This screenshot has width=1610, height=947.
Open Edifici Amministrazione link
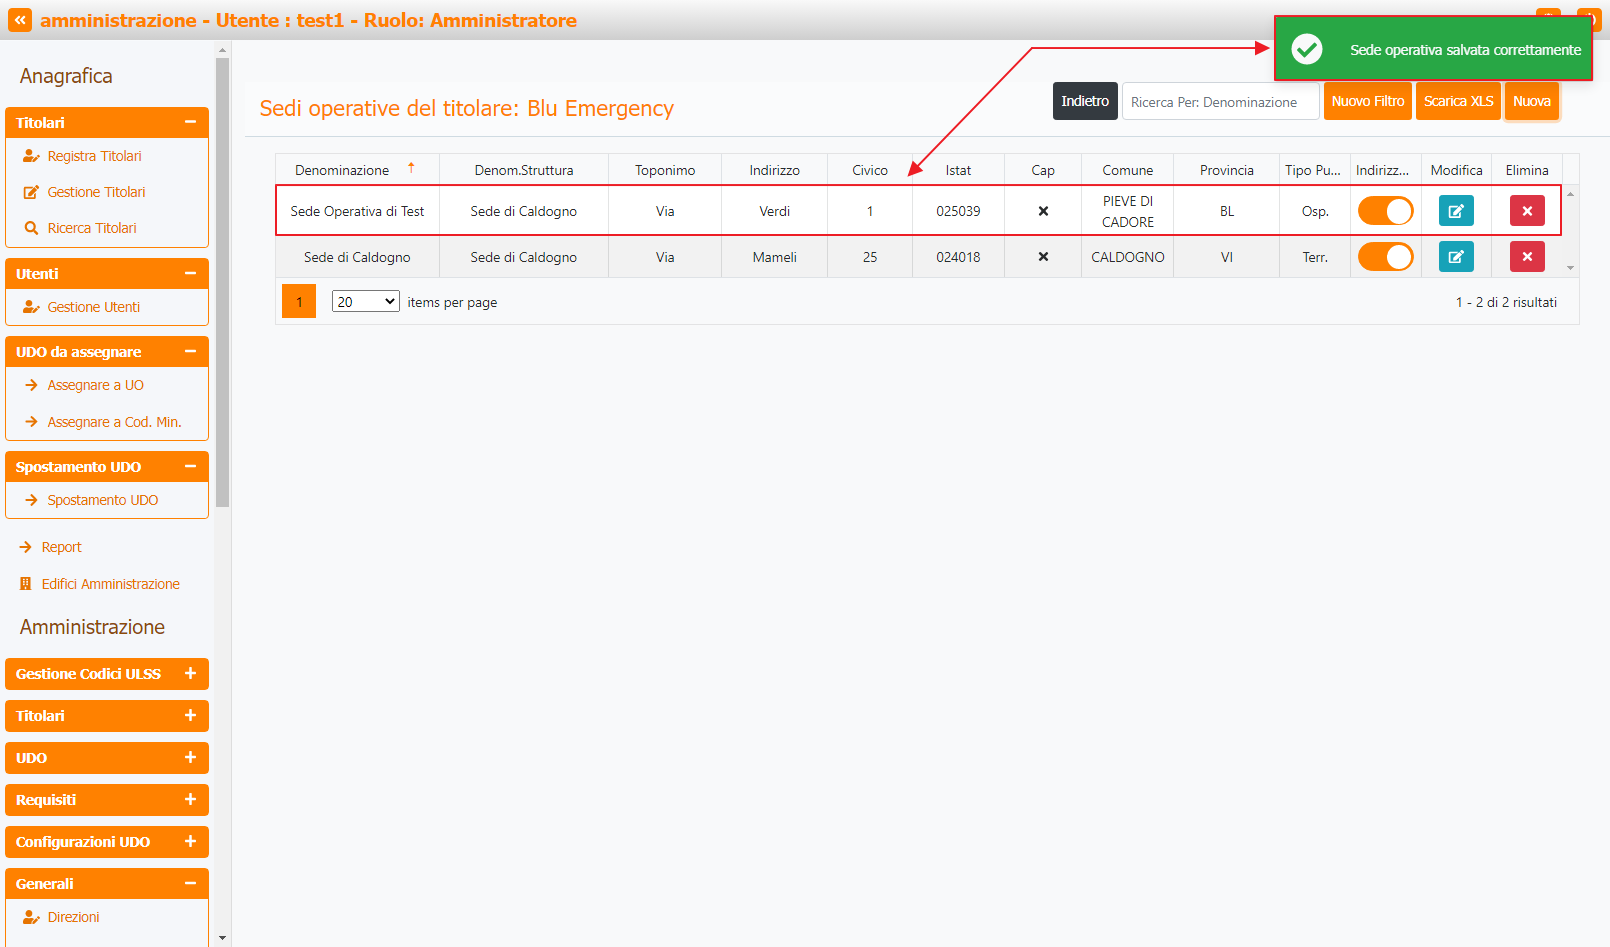coord(110,584)
